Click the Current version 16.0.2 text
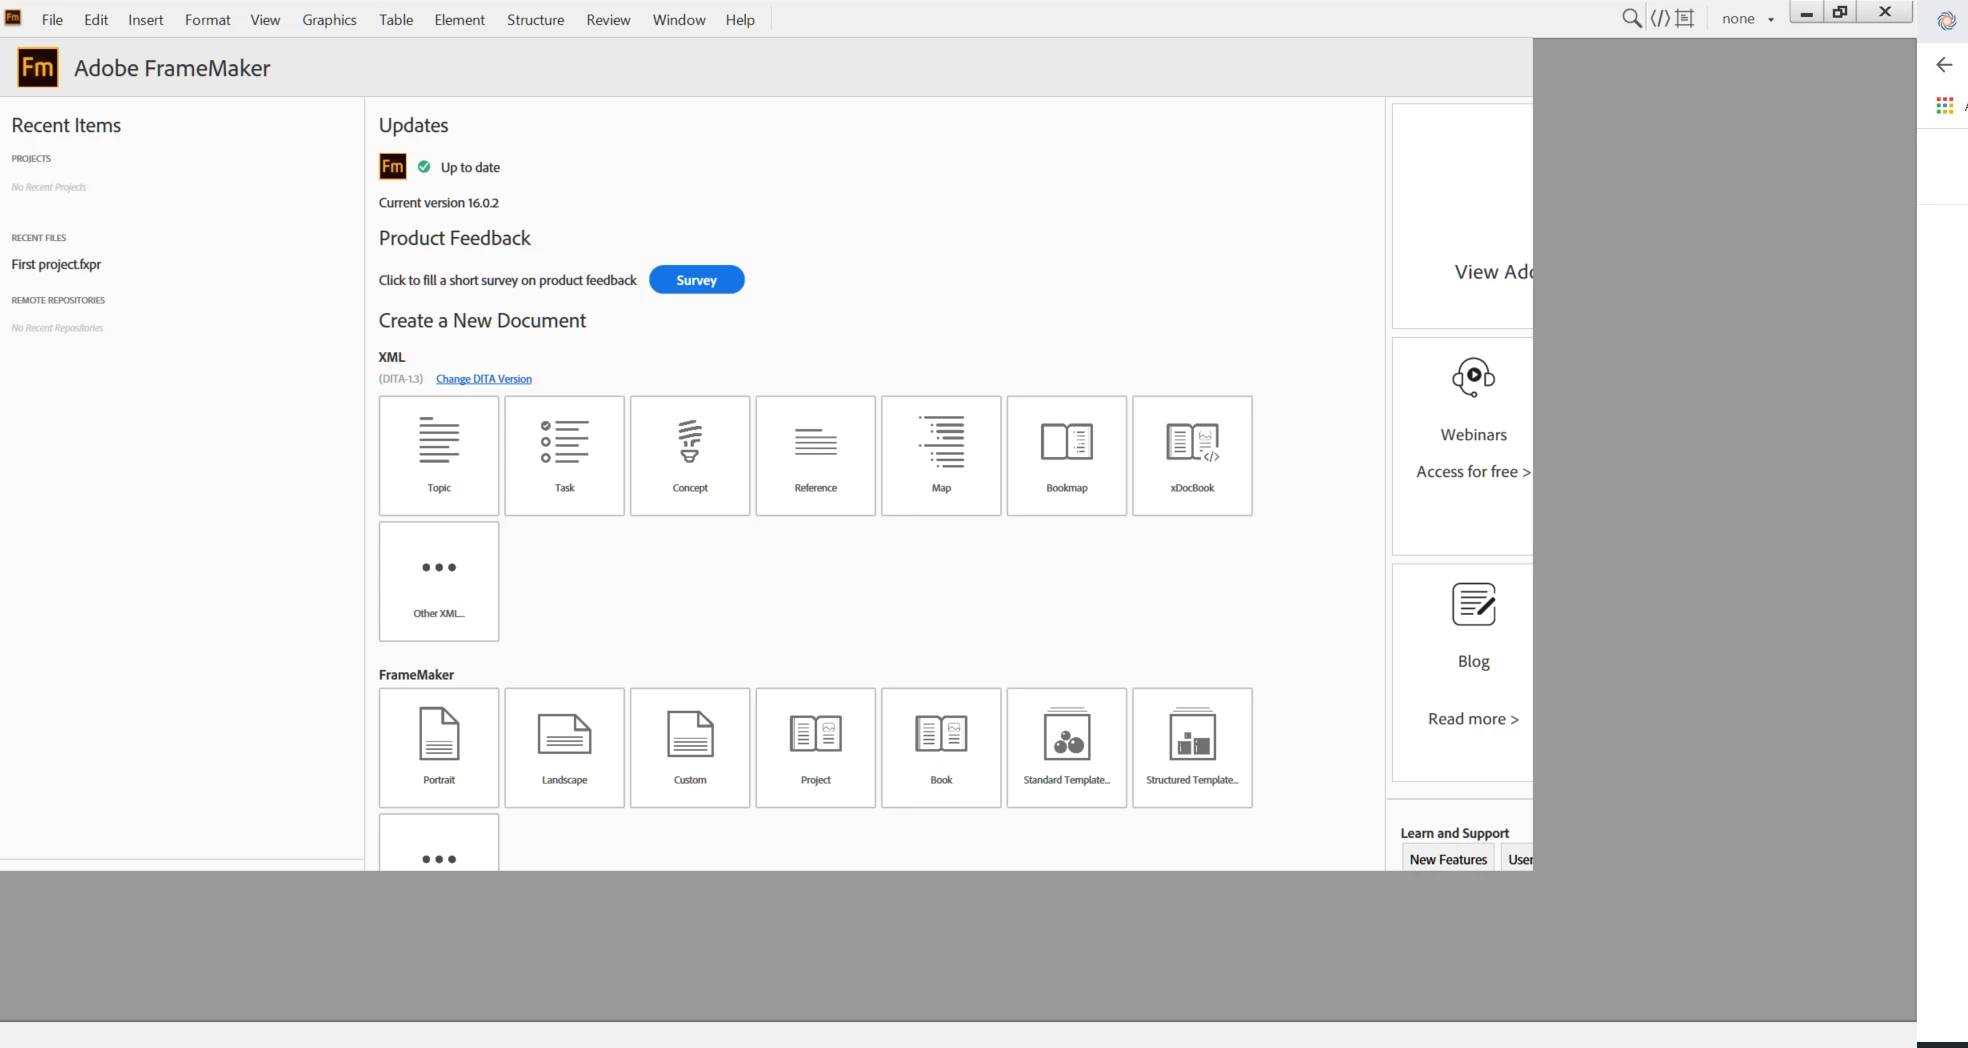The height and width of the screenshot is (1048, 1968). coord(438,202)
